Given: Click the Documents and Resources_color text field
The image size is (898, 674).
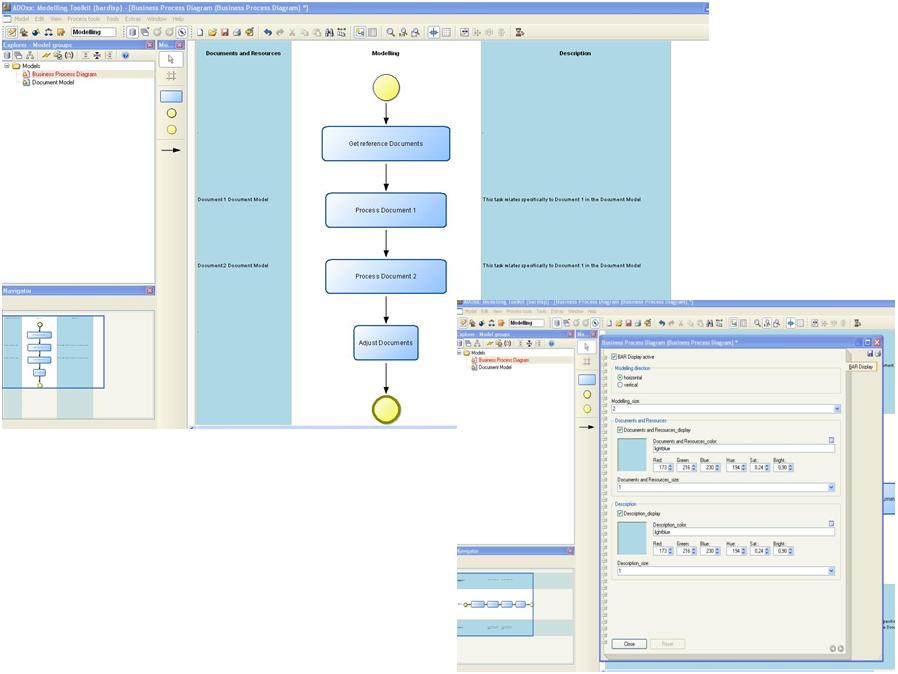Looking at the screenshot, I should pyautogui.click(x=743, y=449).
